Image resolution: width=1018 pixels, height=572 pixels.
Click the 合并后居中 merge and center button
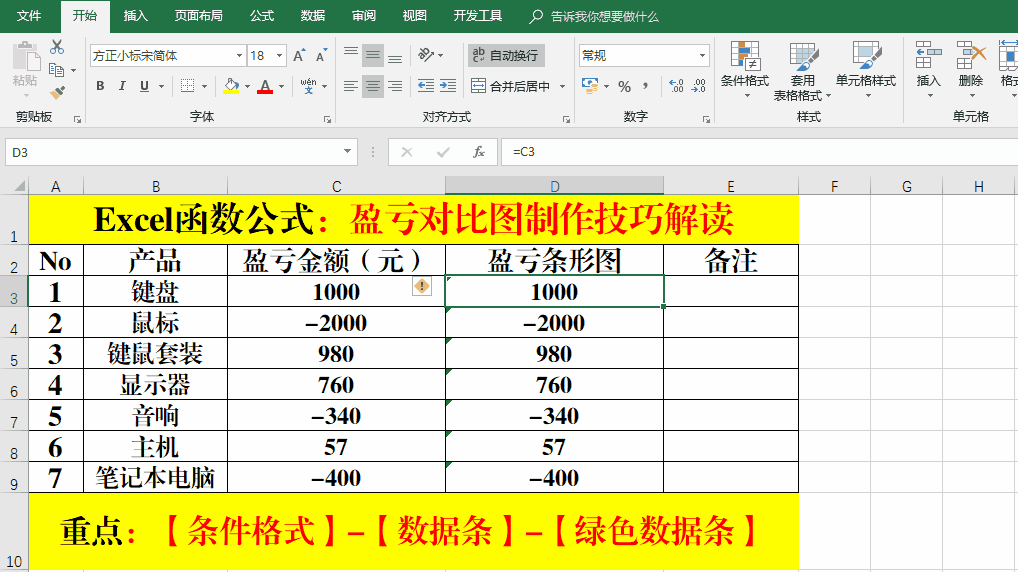tap(511, 87)
